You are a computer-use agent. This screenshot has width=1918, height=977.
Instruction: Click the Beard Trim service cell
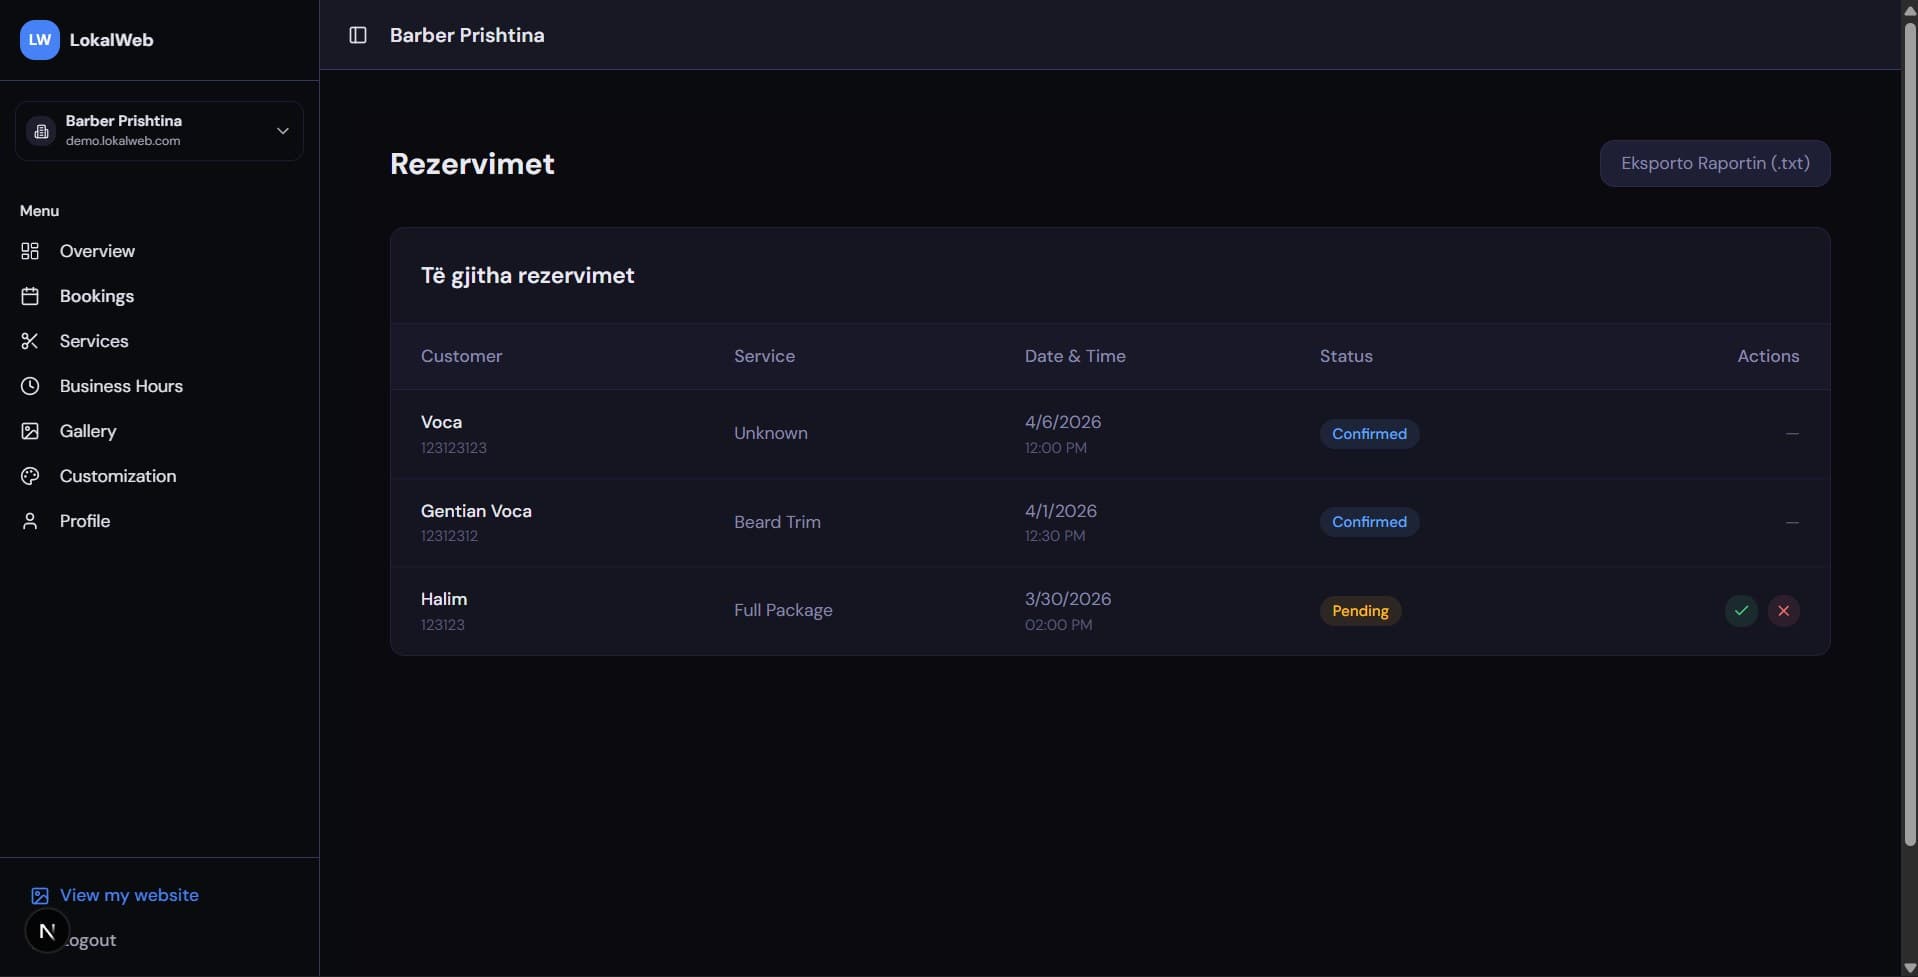[777, 522]
